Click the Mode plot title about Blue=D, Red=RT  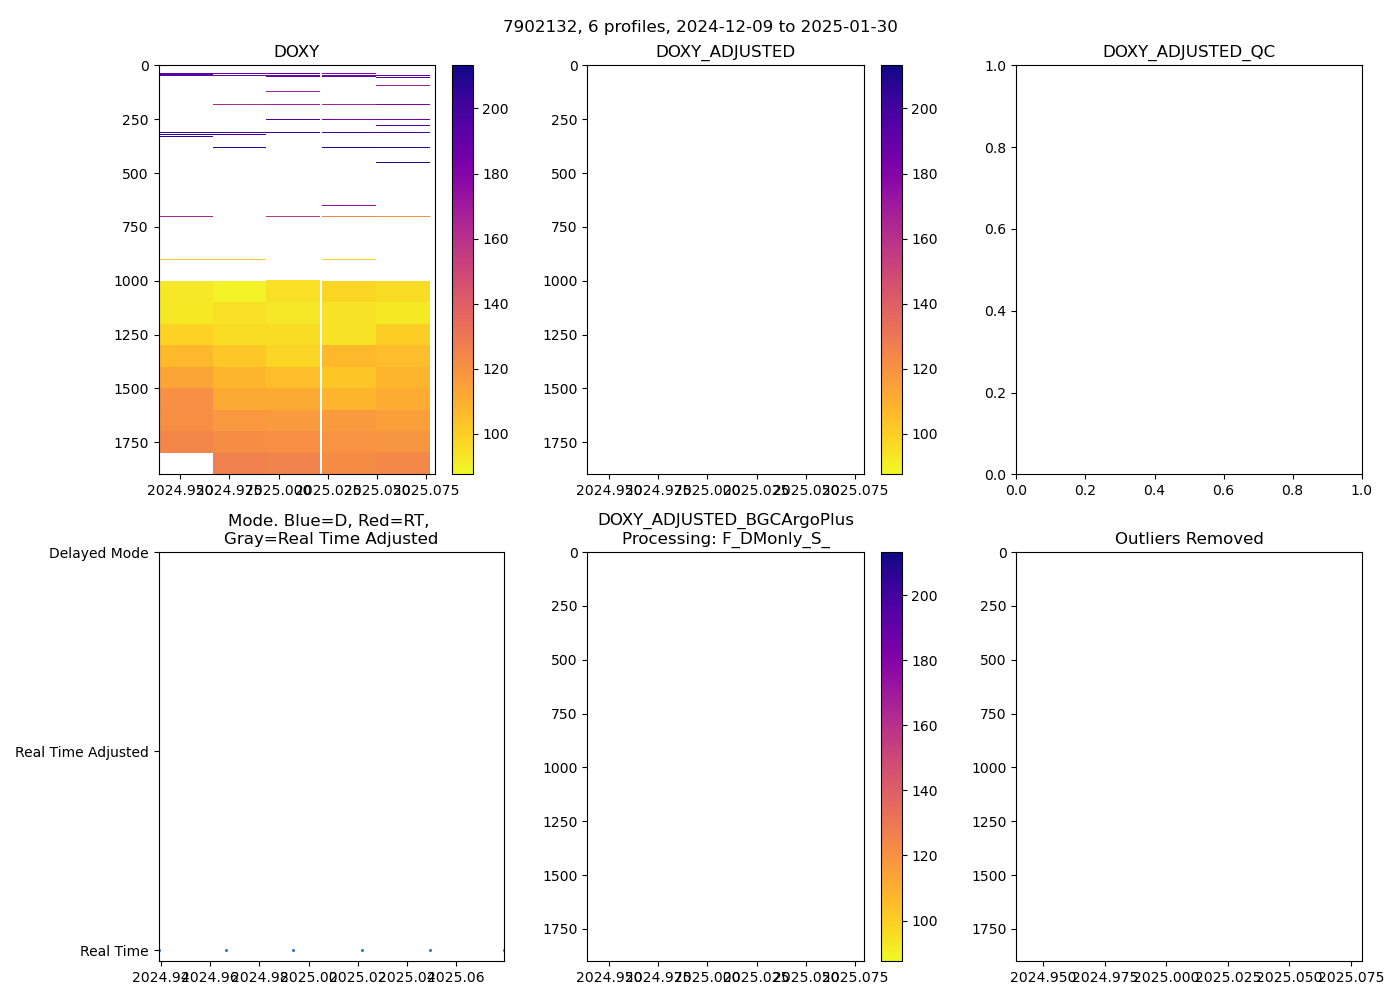point(330,529)
